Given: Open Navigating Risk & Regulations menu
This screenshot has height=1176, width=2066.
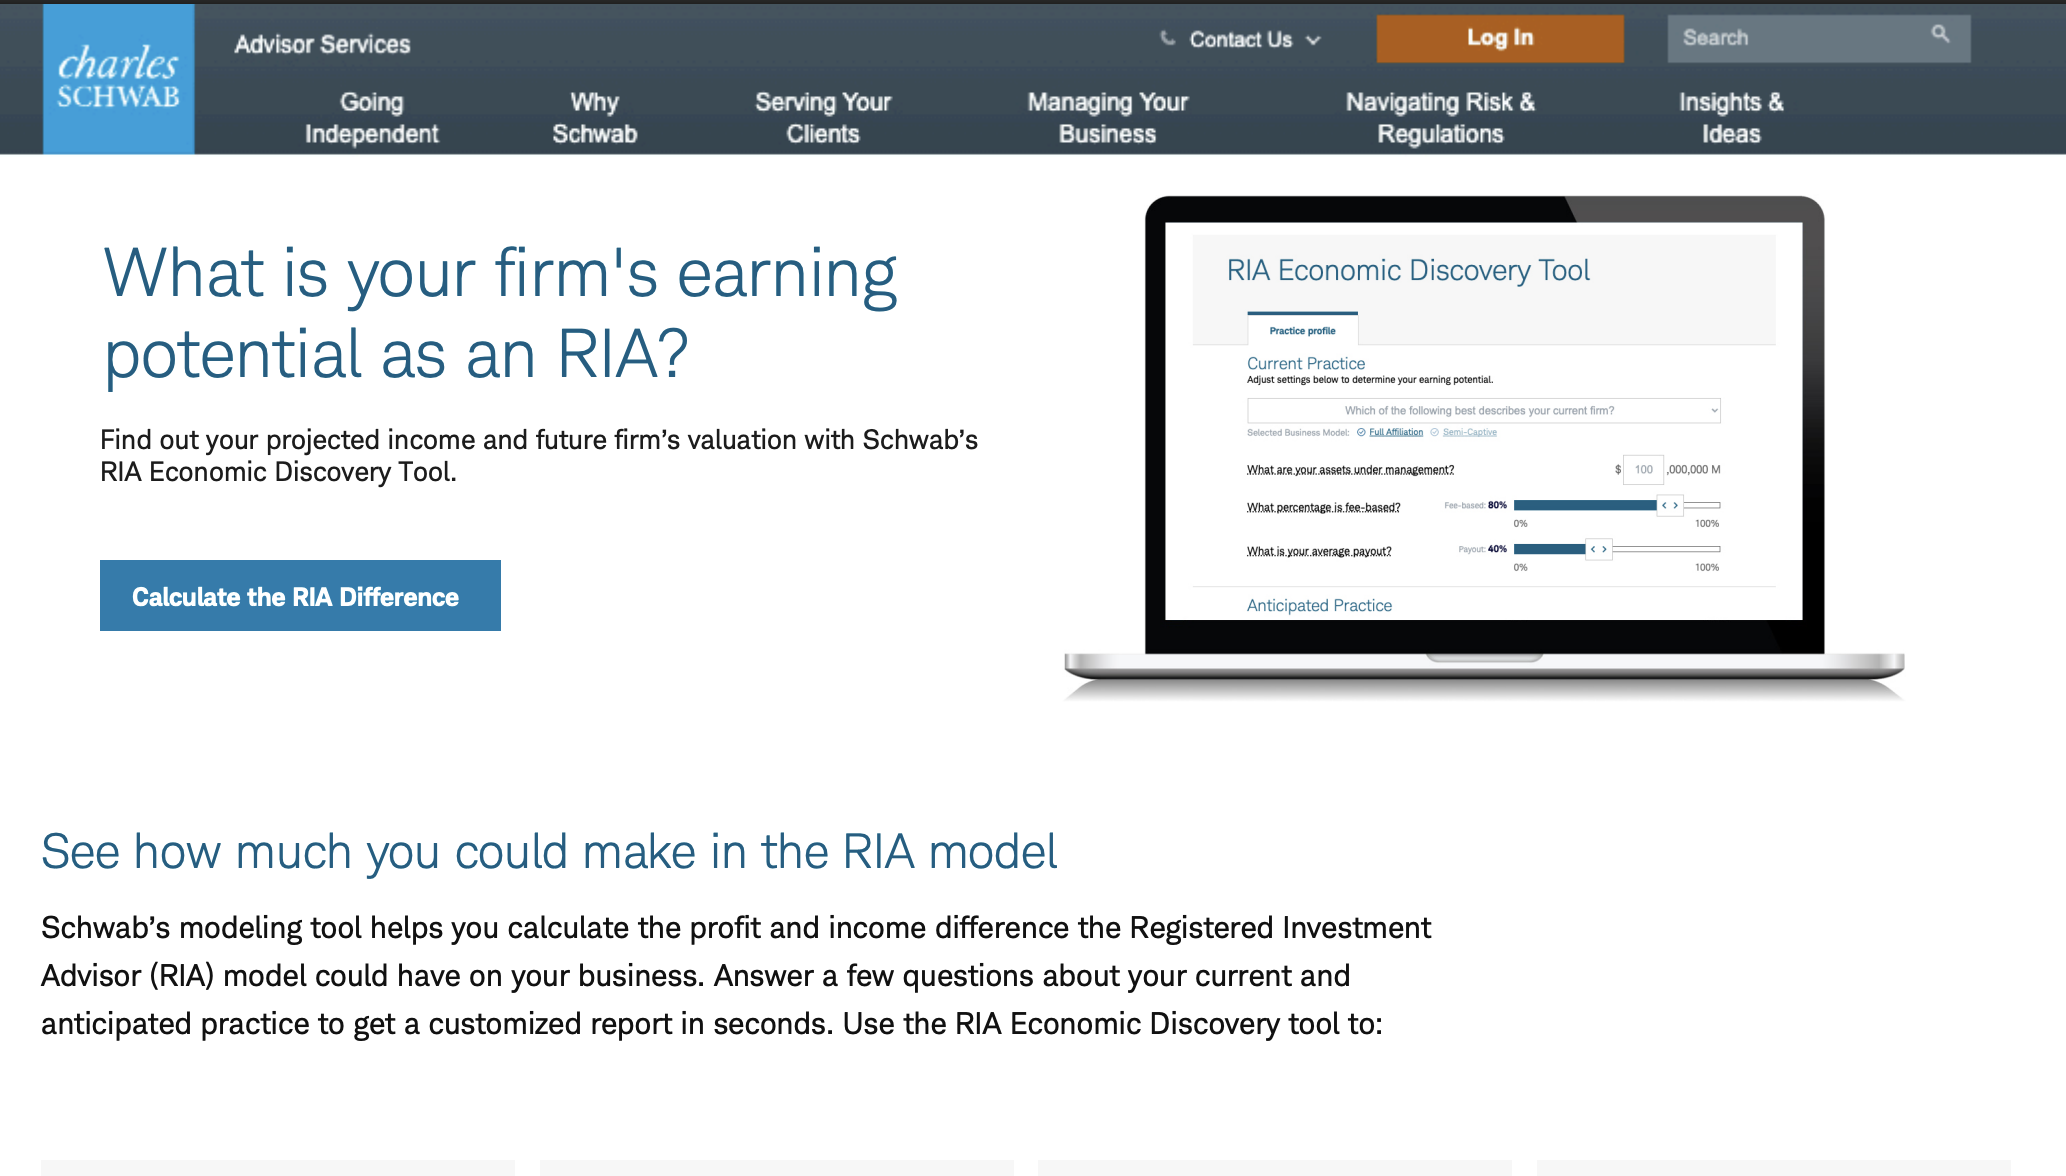Looking at the screenshot, I should pyautogui.click(x=1440, y=117).
